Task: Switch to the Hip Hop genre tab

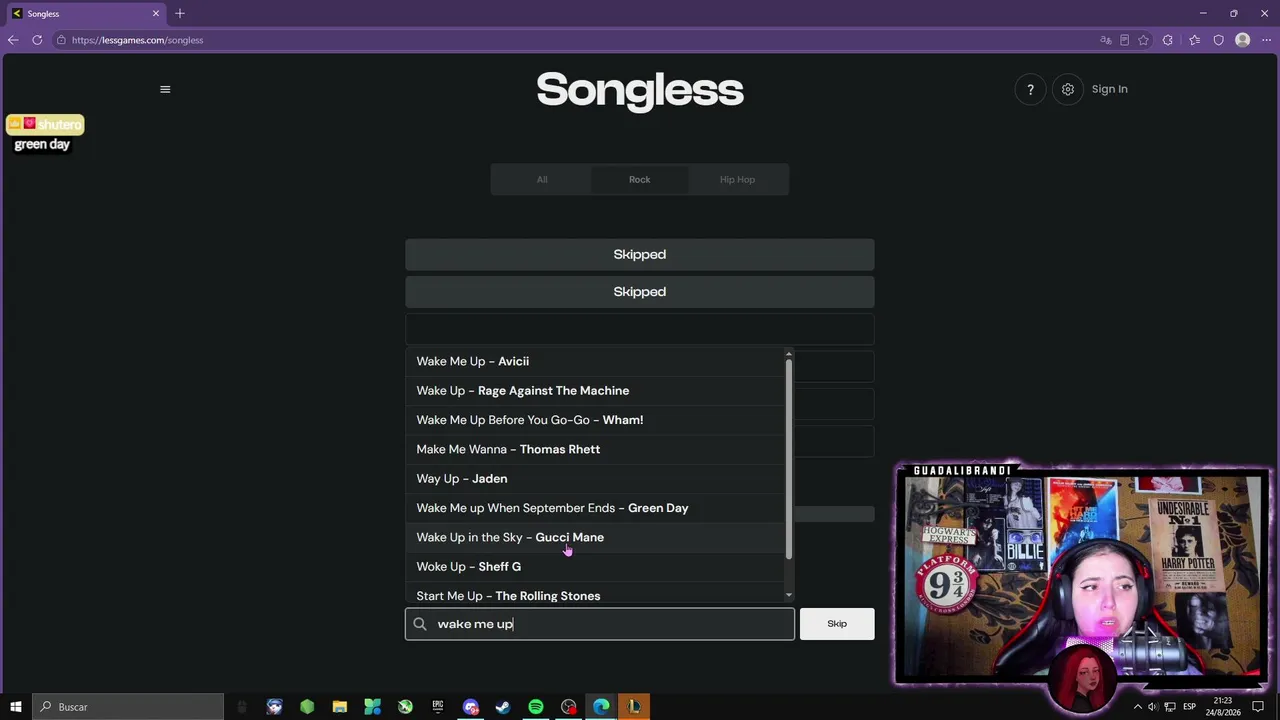Action: click(737, 180)
